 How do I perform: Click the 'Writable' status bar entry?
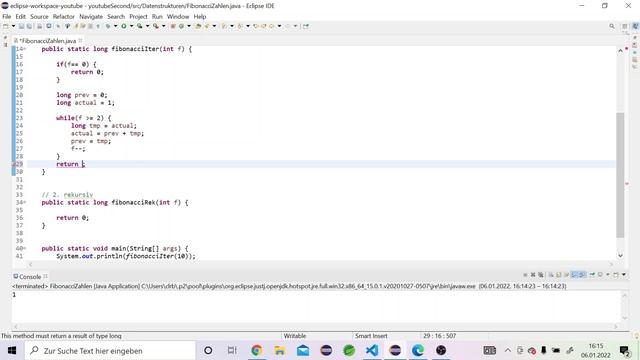[x=295, y=336]
